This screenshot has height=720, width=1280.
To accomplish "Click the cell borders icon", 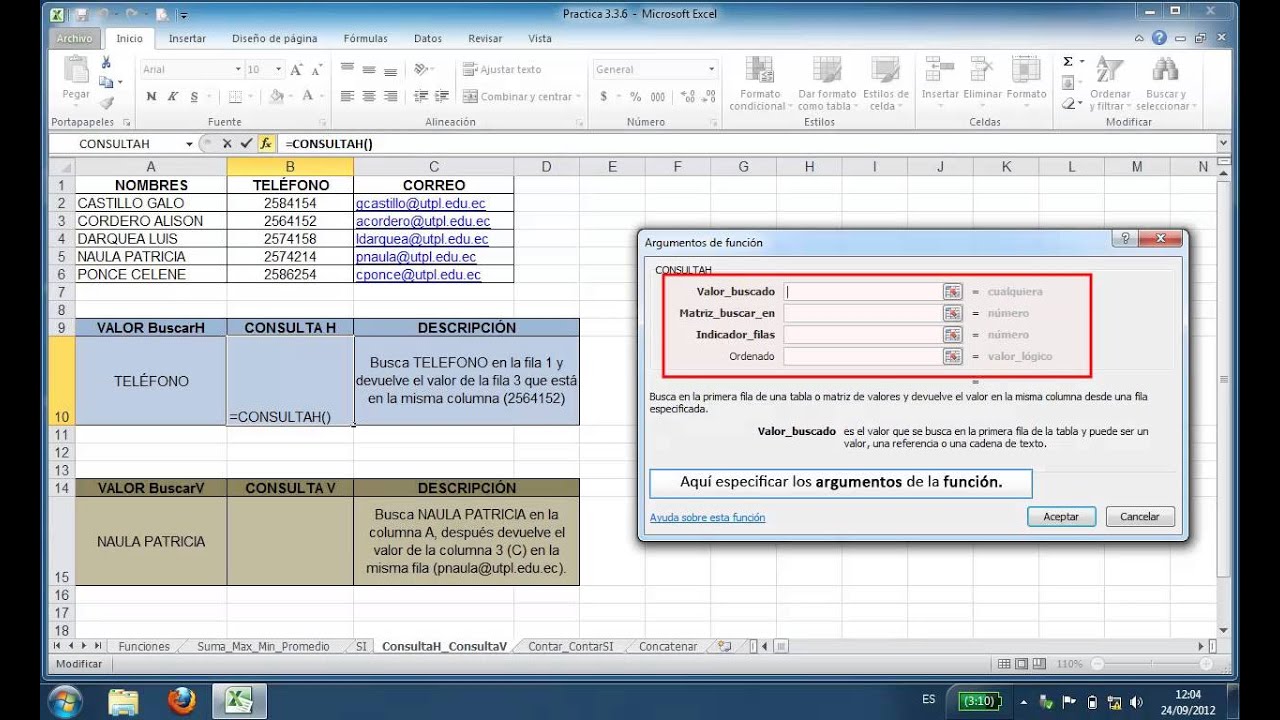I will 235,97.
